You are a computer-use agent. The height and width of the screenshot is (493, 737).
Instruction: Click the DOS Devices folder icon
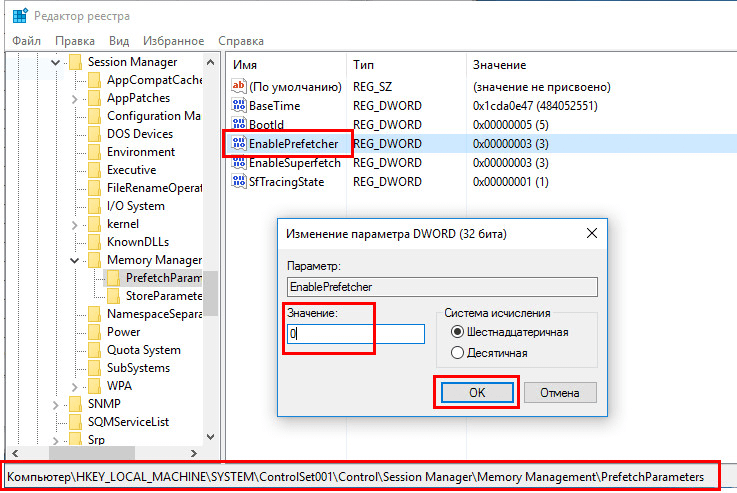94,134
